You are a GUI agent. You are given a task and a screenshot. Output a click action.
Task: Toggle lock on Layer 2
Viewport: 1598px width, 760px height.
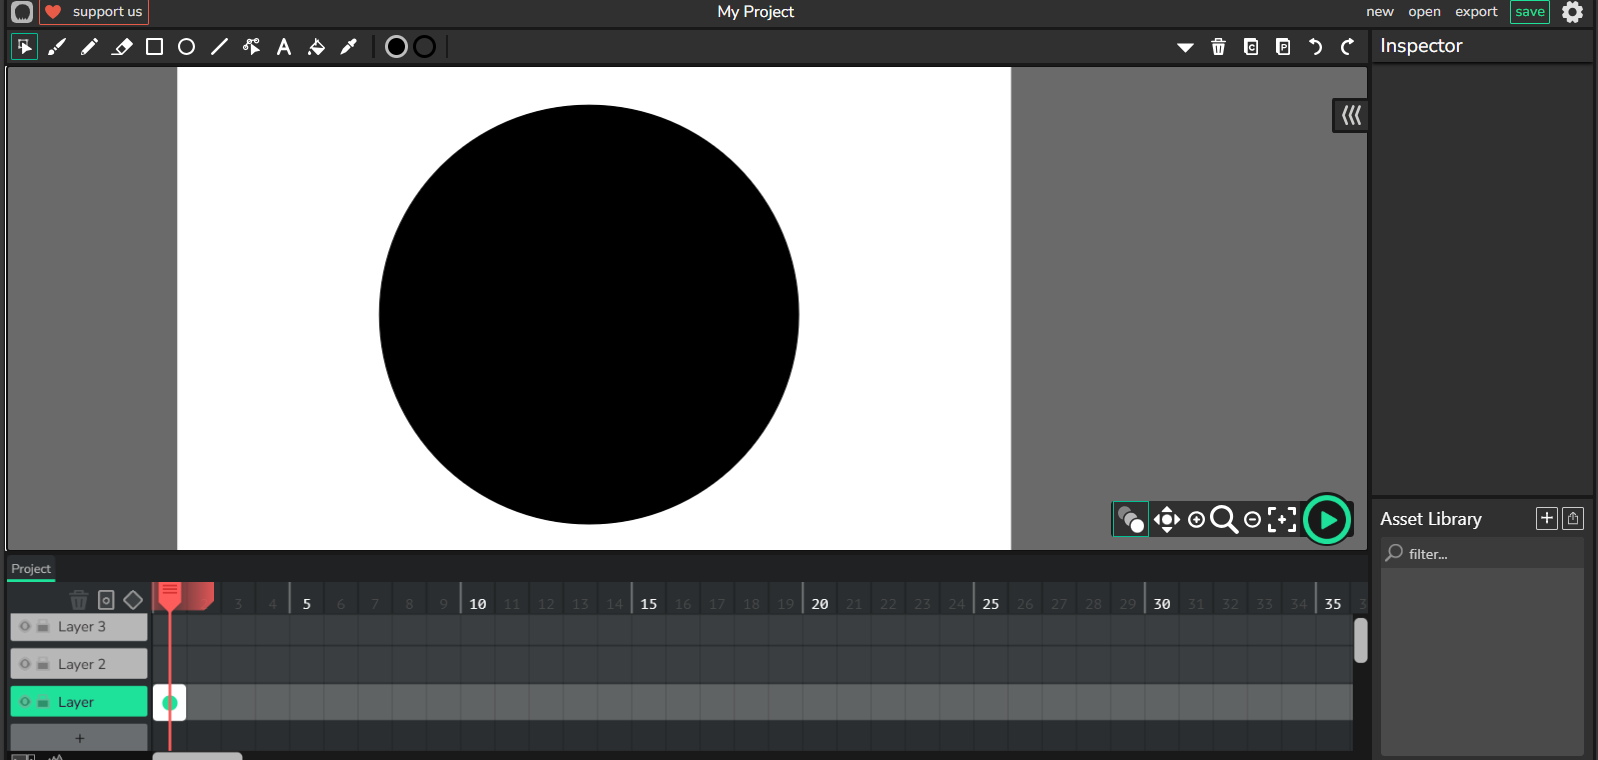click(43, 664)
